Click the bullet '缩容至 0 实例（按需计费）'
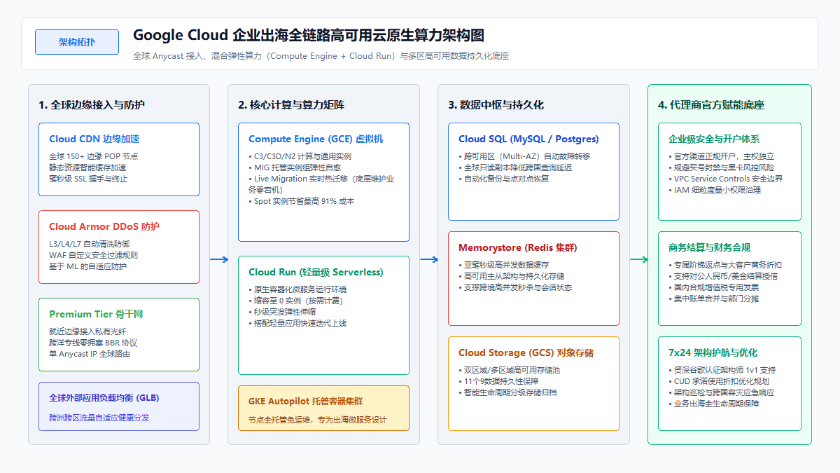 point(296,301)
